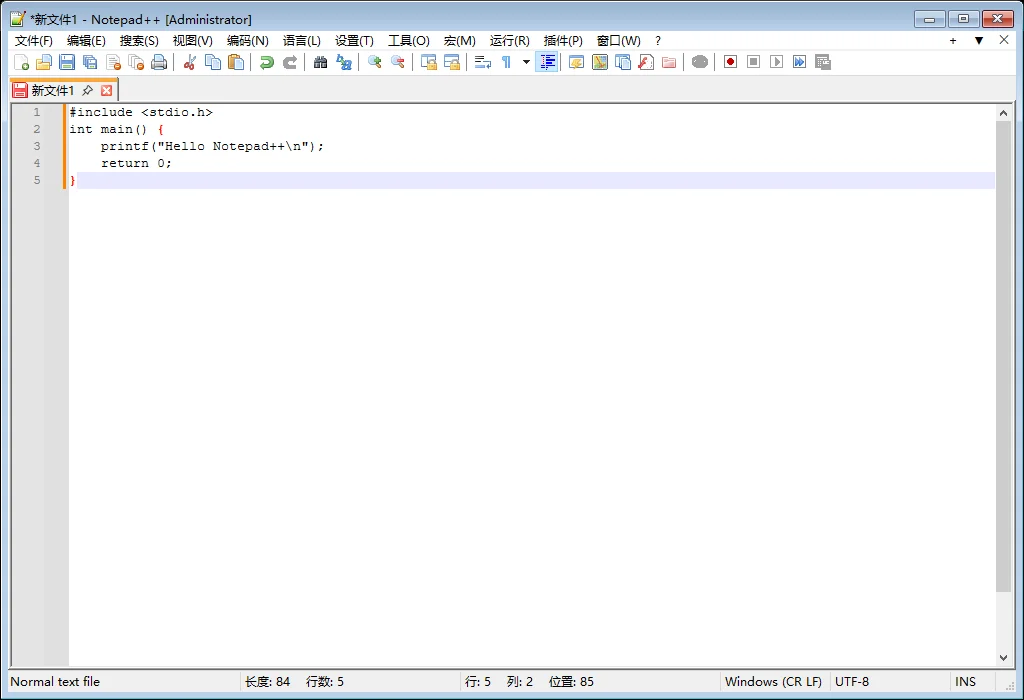Open the 宏(M) menu
Screen dimensions: 1024x700
(460, 40)
